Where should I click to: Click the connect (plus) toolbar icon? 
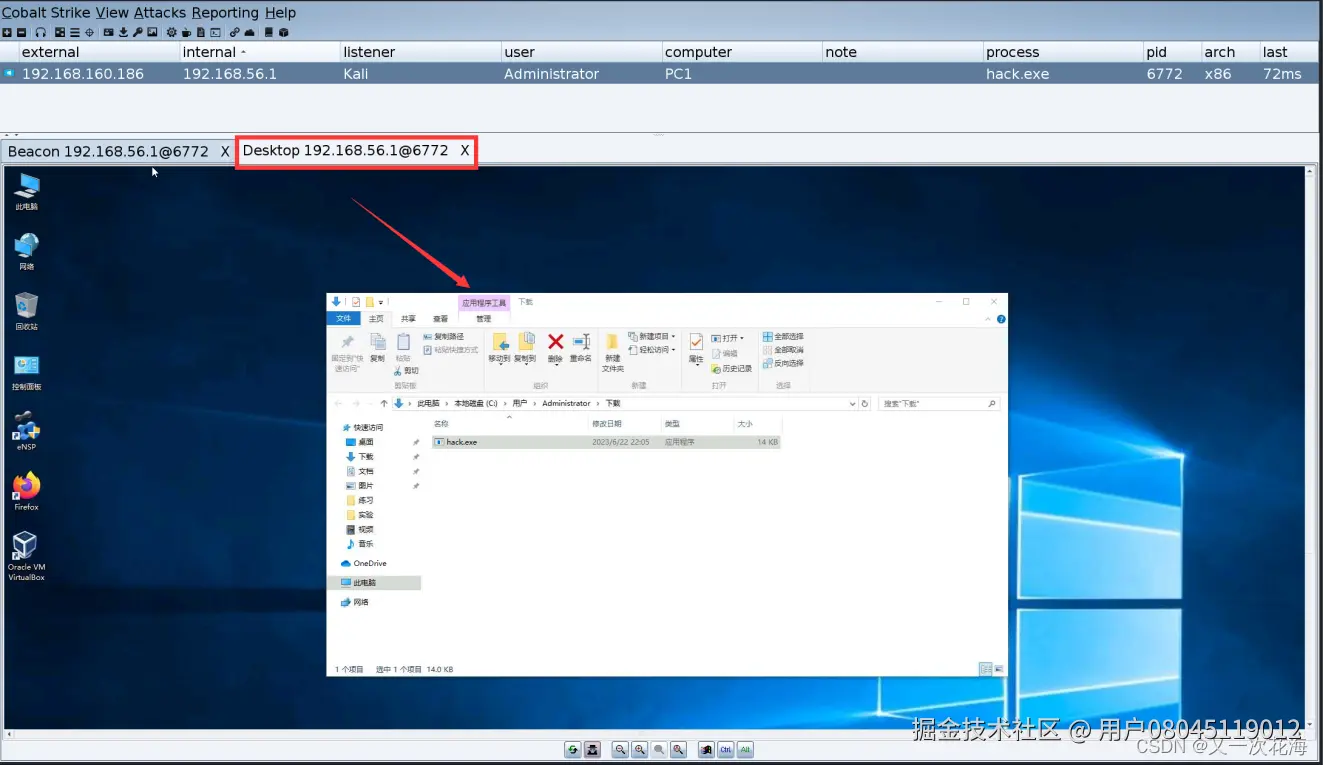(x=7, y=32)
